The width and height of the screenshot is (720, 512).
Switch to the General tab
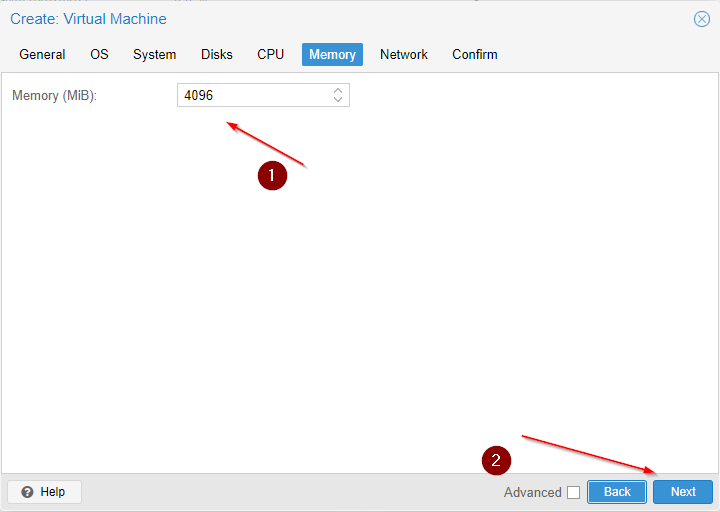click(x=42, y=54)
